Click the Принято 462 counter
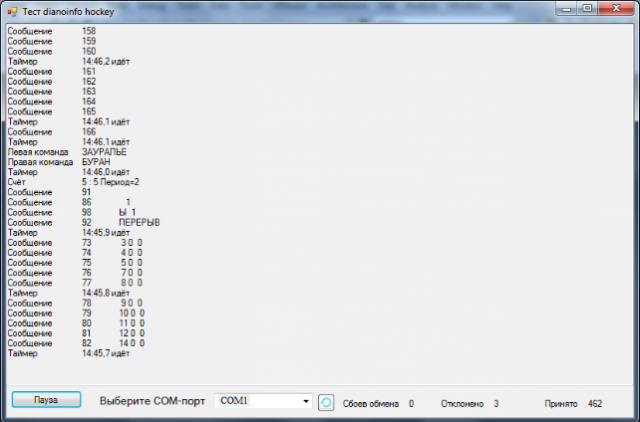 pos(573,404)
